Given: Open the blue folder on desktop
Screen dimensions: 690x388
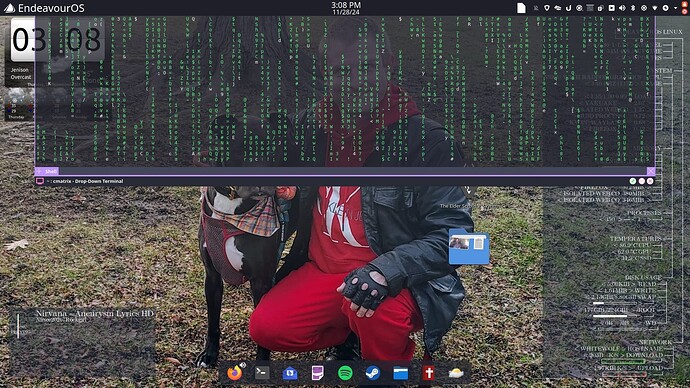Looking at the screenshot, I should (x=469, y=246).
